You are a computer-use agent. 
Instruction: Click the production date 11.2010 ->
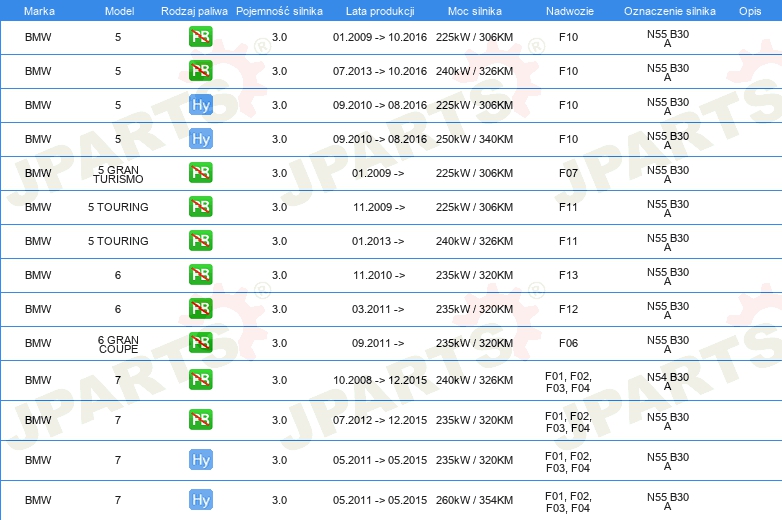coord(379,275)
